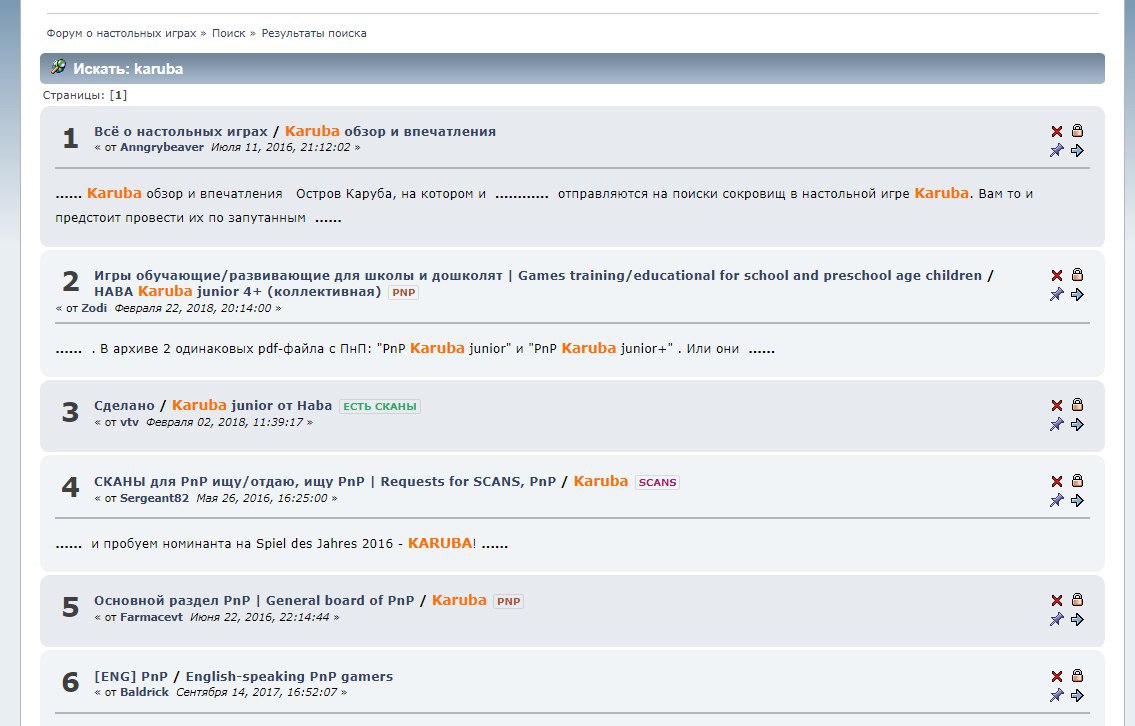Select page 1 in 'Страницы'
The height and width of the screenshot is (726, 1135).
(x=118, y=95)
